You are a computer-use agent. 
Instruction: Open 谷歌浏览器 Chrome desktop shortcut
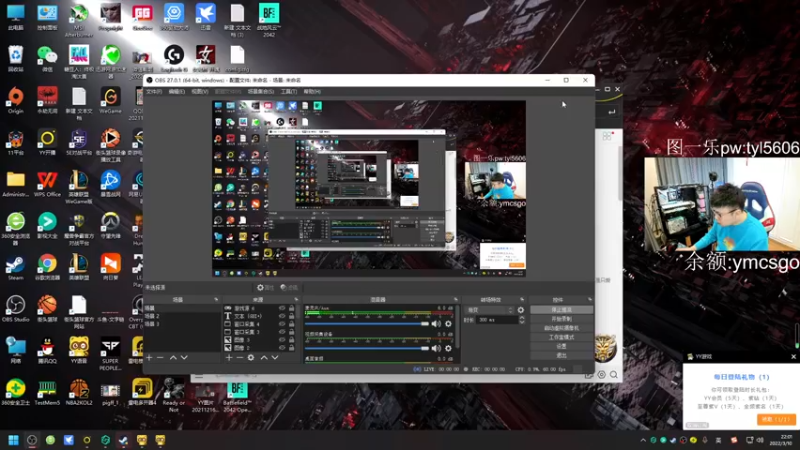47,267
